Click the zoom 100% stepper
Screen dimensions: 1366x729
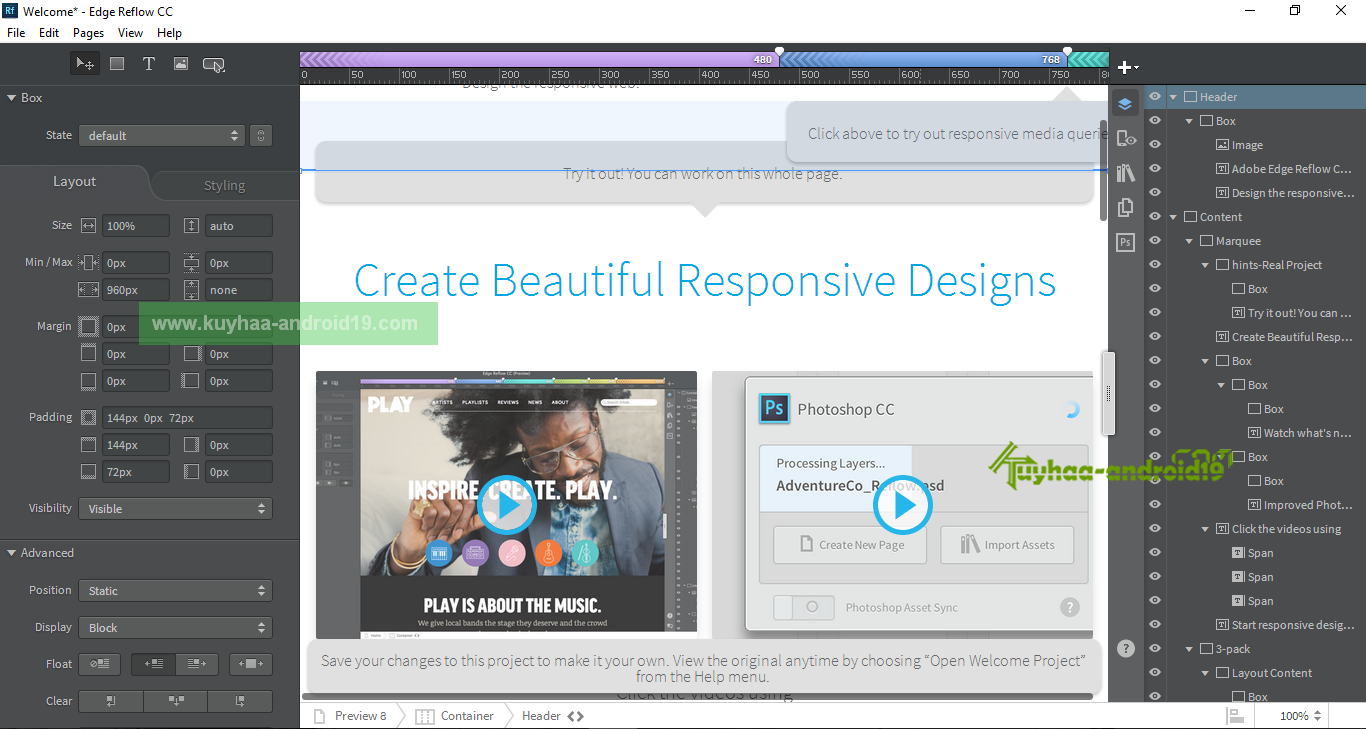coord(1317,716)
